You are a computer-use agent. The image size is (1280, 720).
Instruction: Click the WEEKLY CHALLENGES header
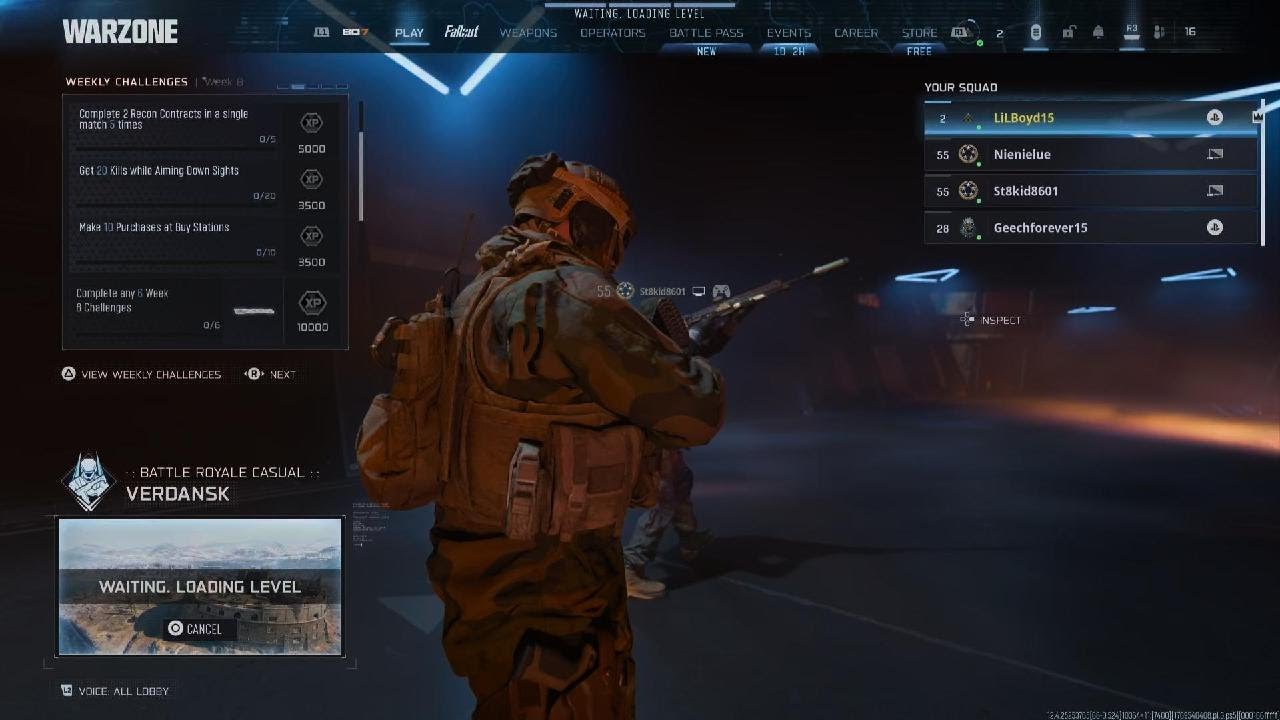(x=127, y=82)
